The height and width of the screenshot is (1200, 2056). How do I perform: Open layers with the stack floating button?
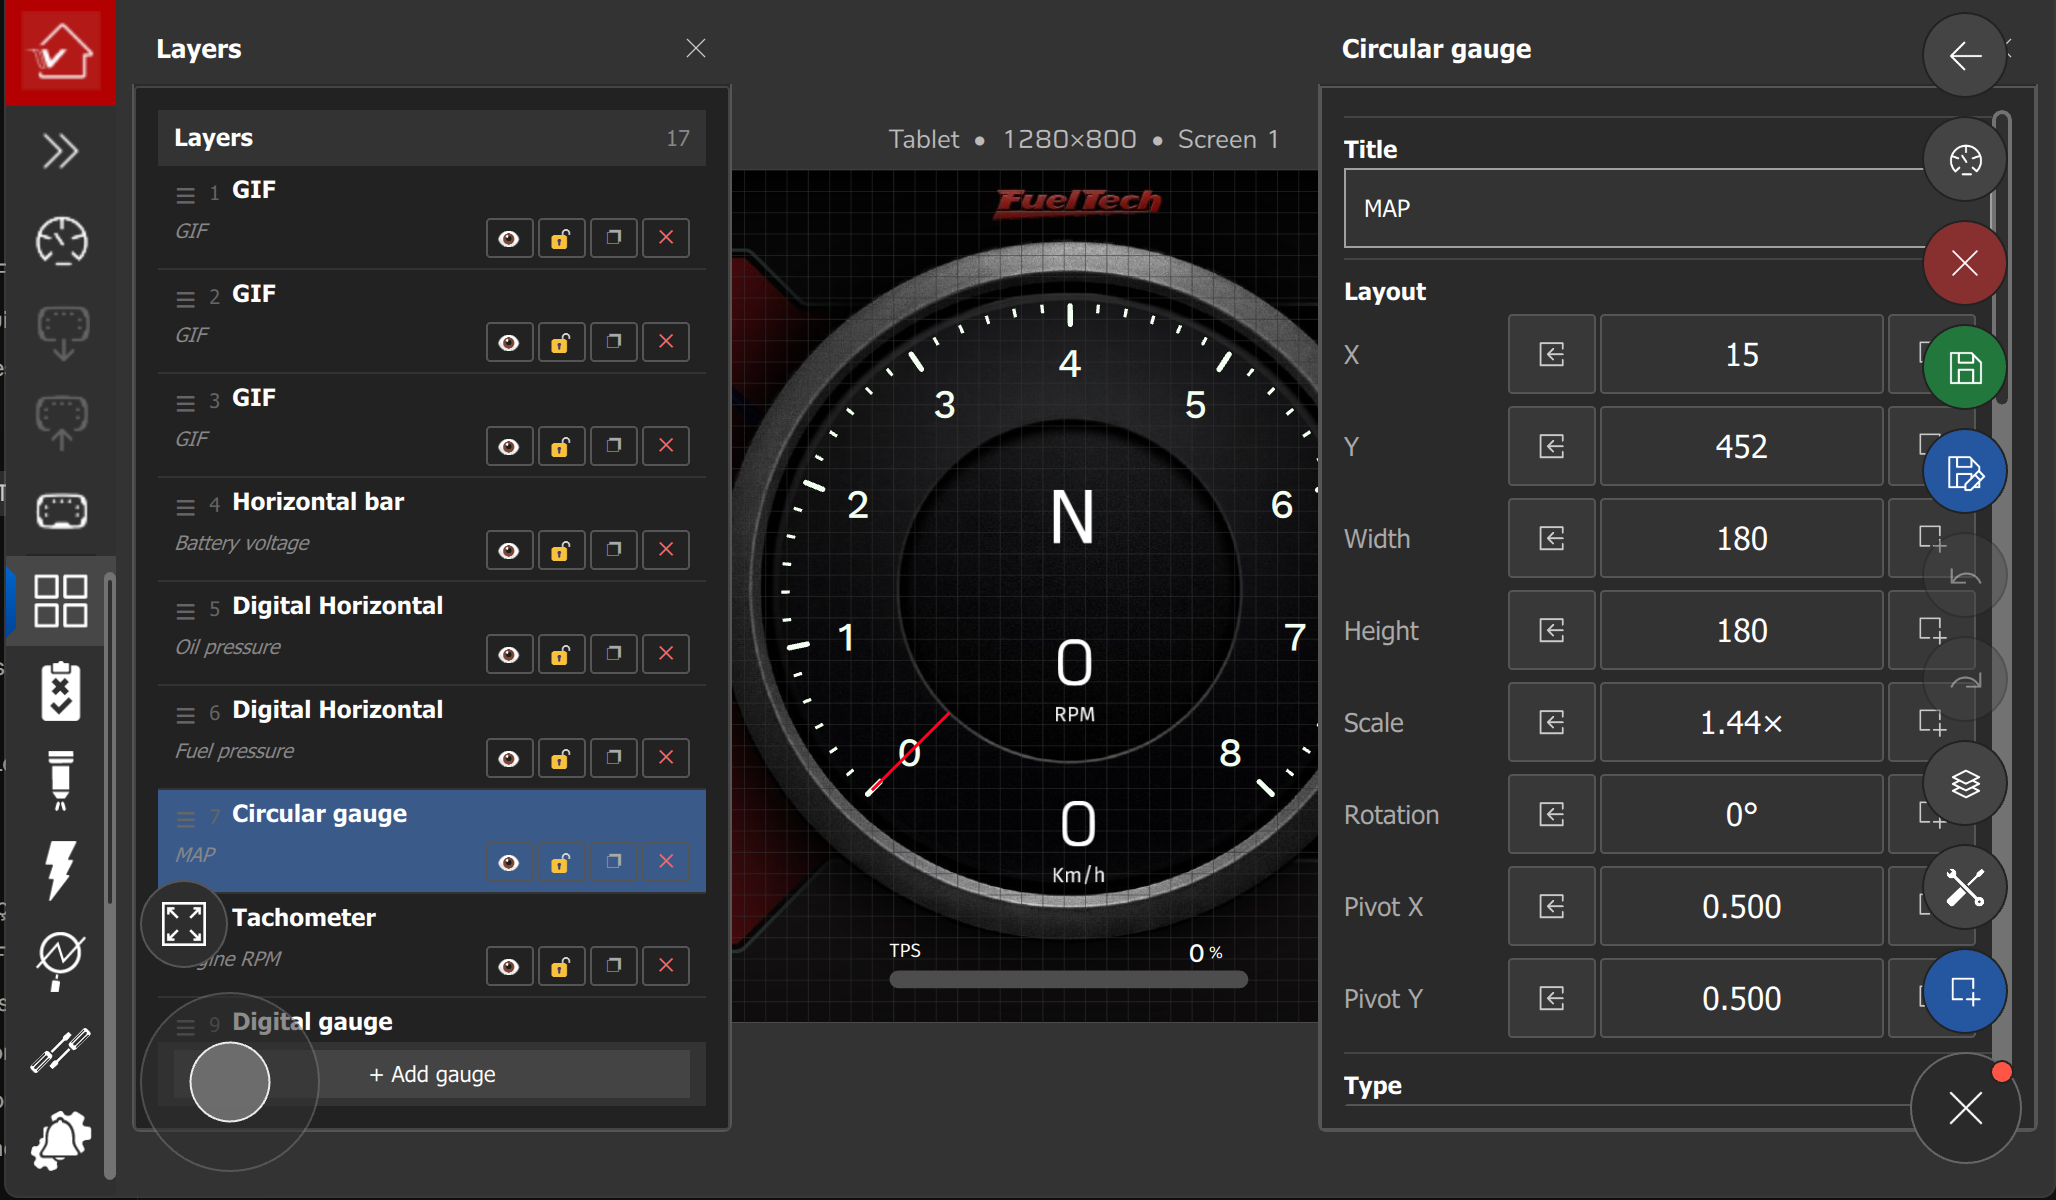(1965, 784)
